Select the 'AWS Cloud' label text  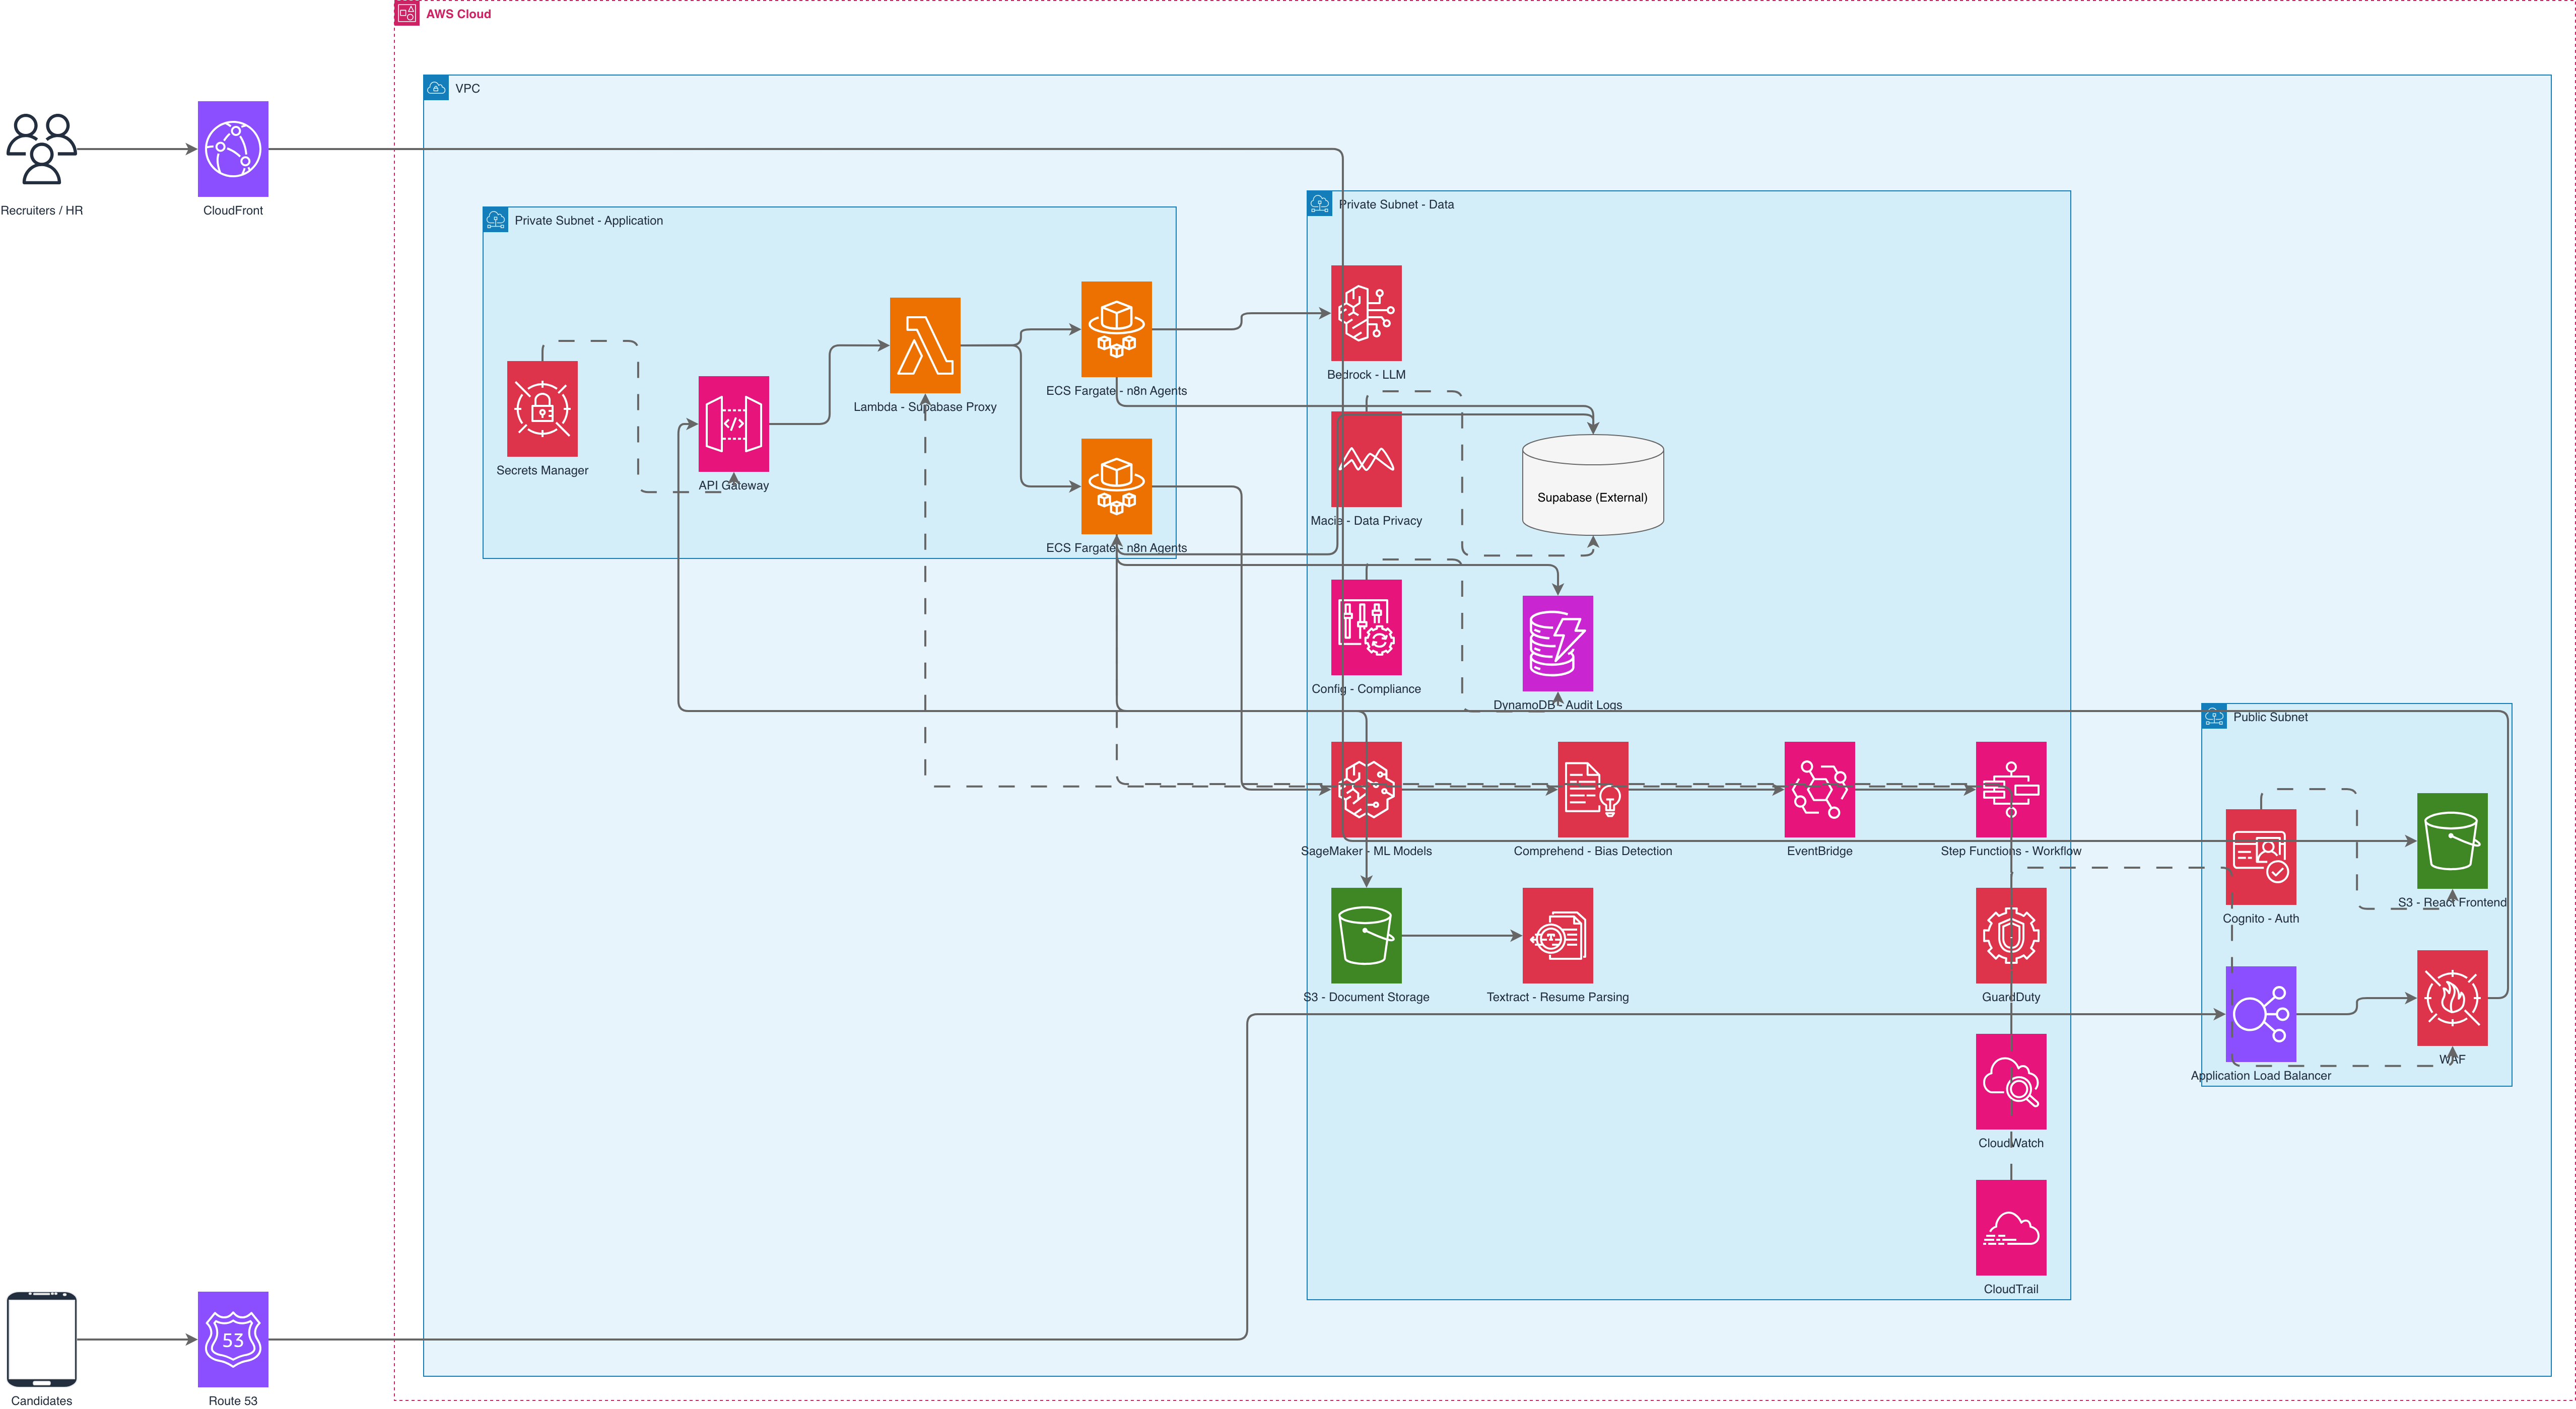(458, 14)
